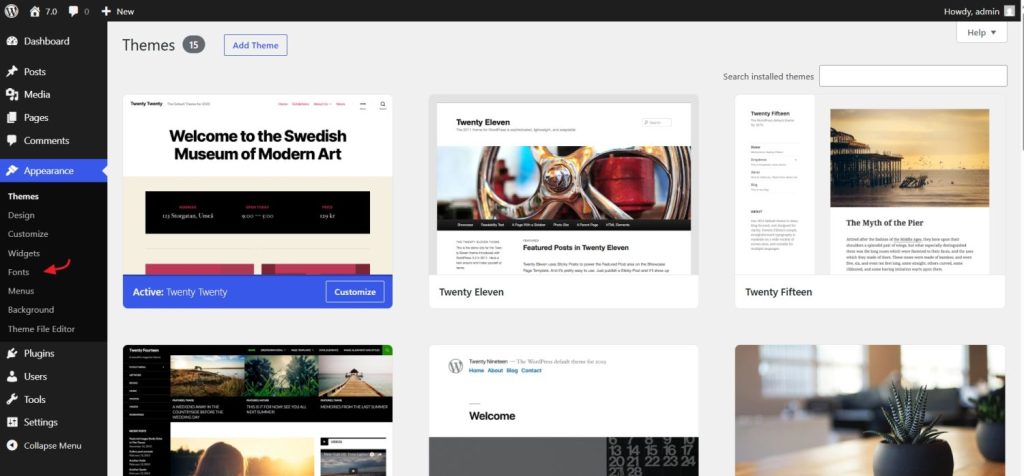Open theme thumbnail with potted plant
Image resolution: width=1024 pixels, height=476 pixels.
(870, 411)
